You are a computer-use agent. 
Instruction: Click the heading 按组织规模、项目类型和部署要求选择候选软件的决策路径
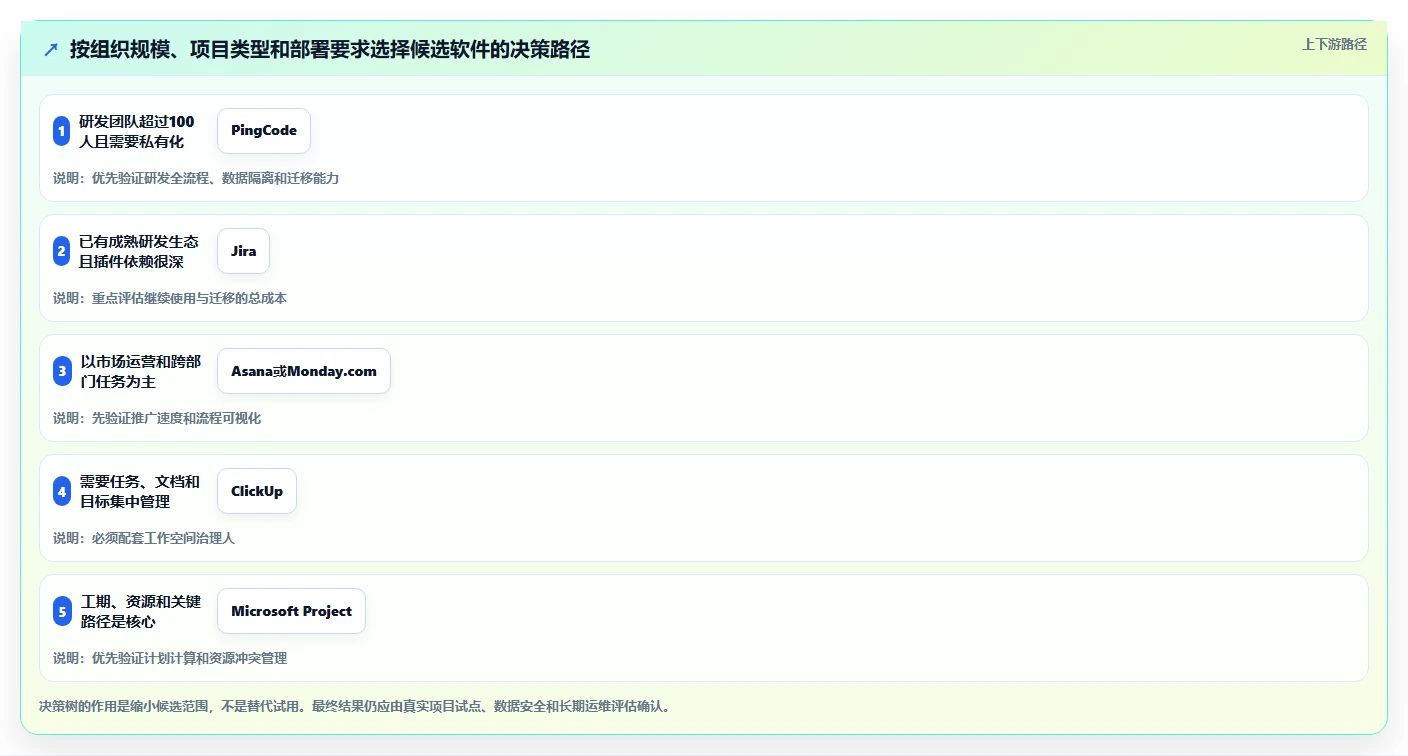(330, 50)
